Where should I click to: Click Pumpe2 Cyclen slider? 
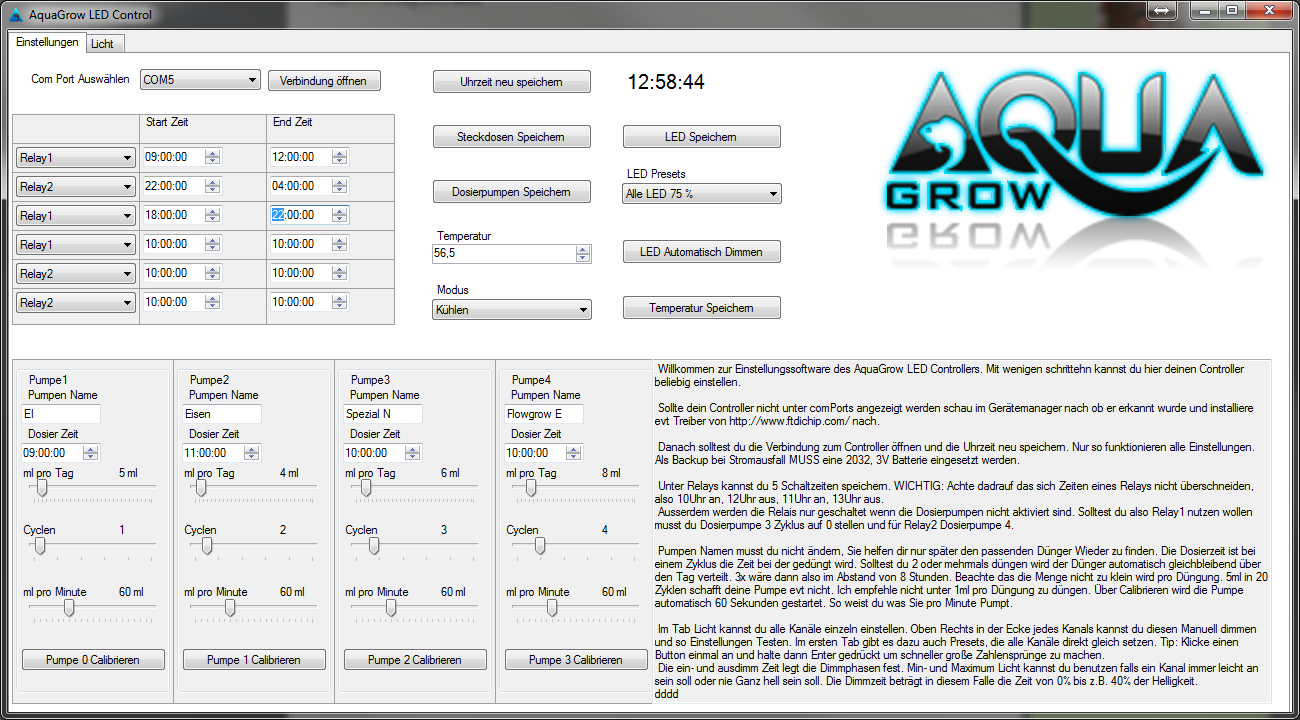point(253,548)
